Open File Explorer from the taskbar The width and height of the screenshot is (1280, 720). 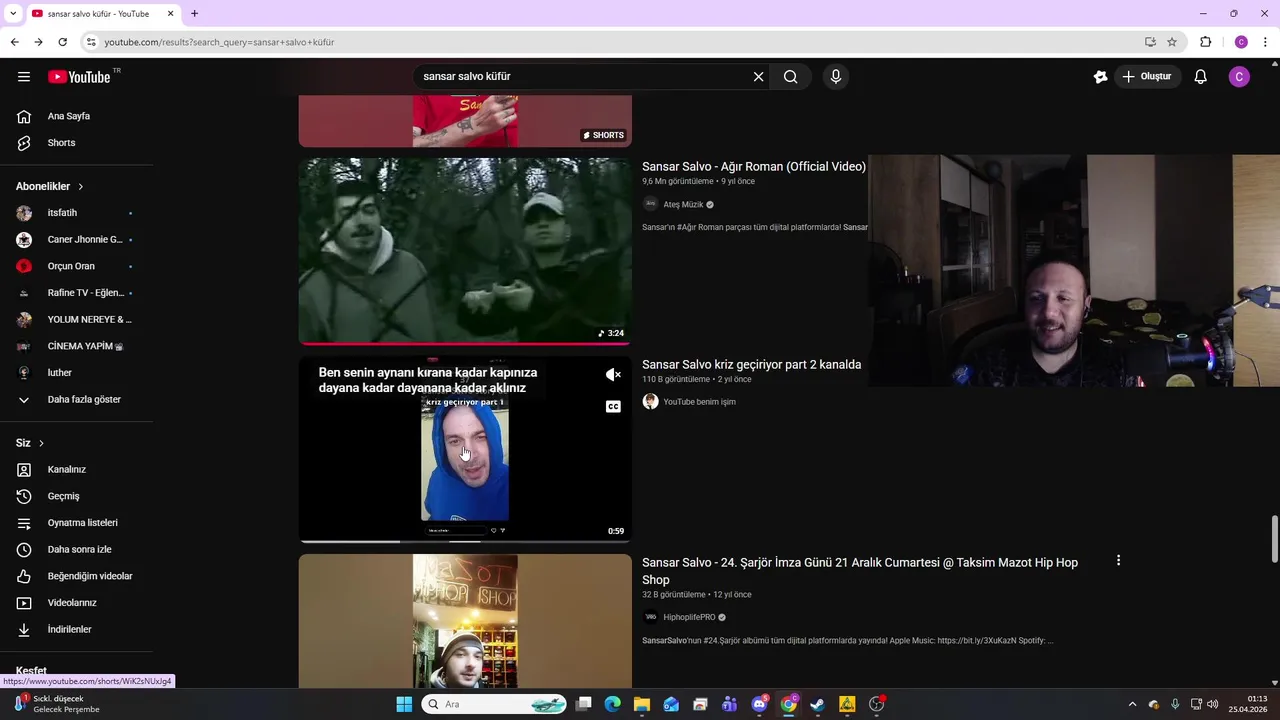[642, 704]
